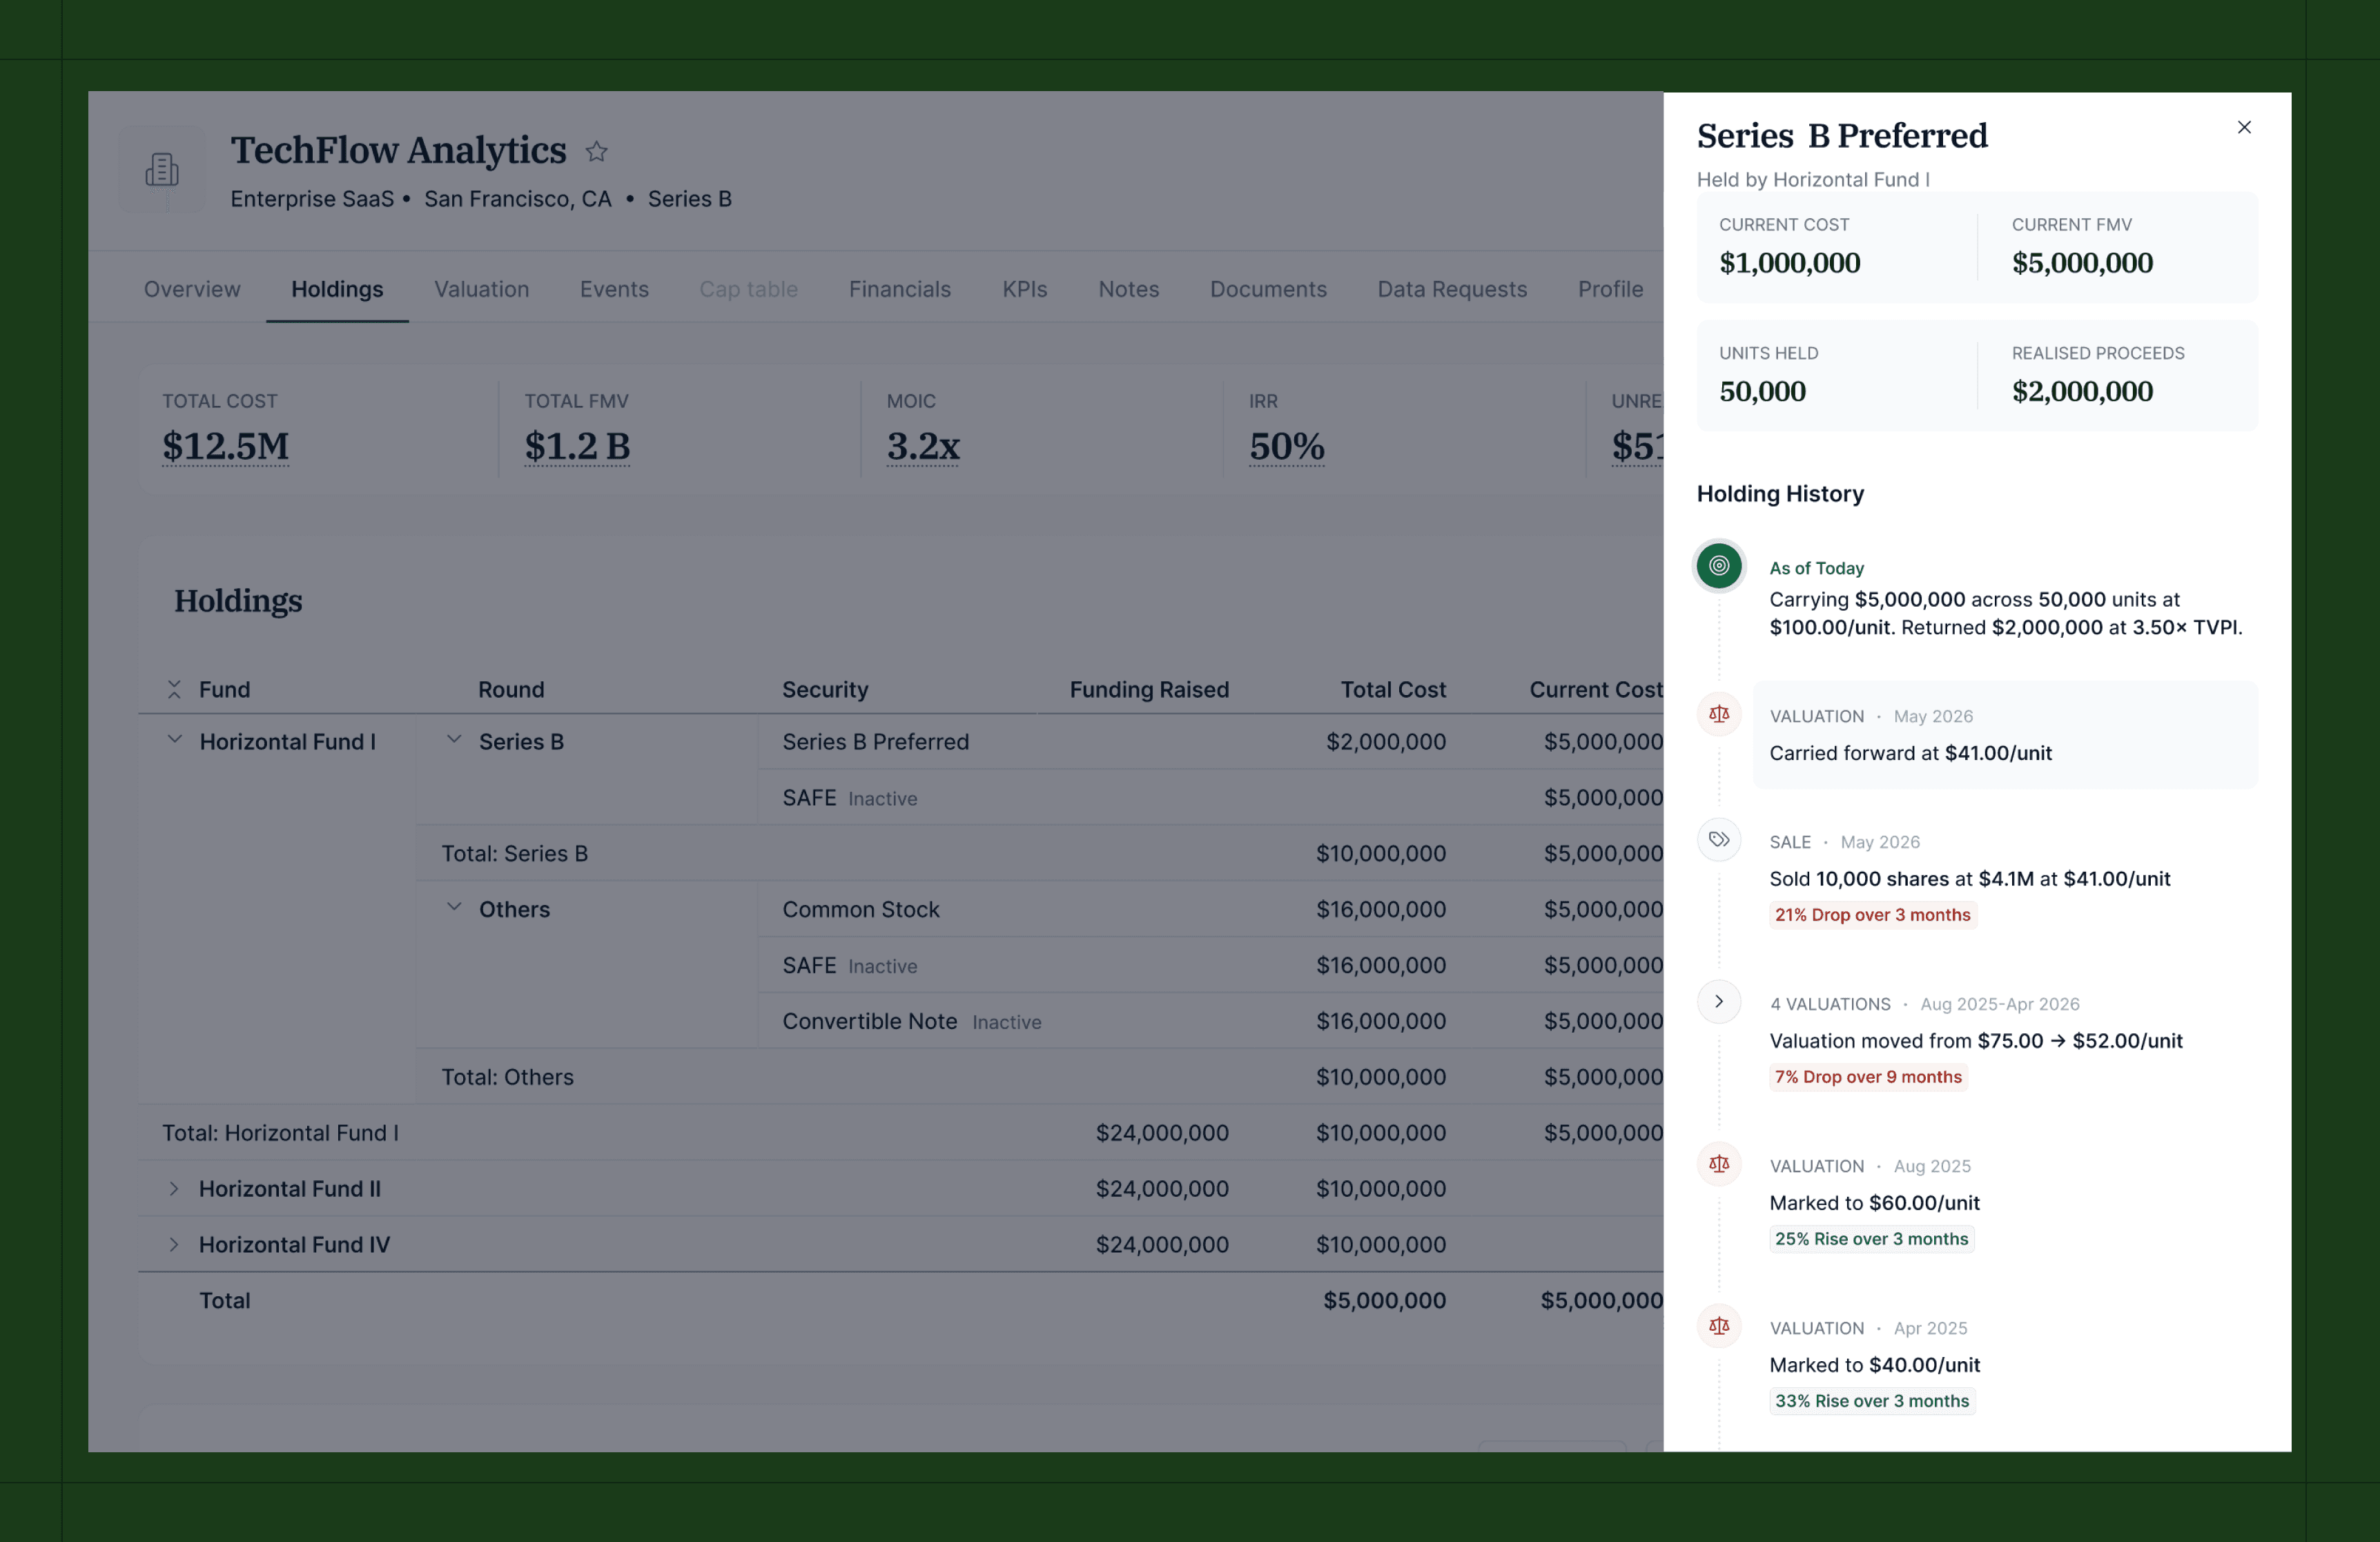Screen dimensions: 2380x1542
Task: Click the Round column header
Action: [x=511, y=689]
